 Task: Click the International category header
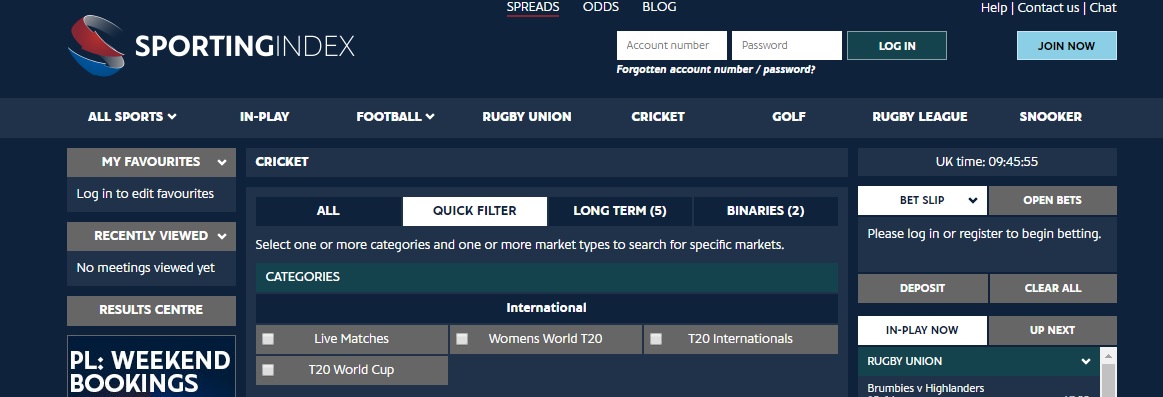(x=547, y=308)
